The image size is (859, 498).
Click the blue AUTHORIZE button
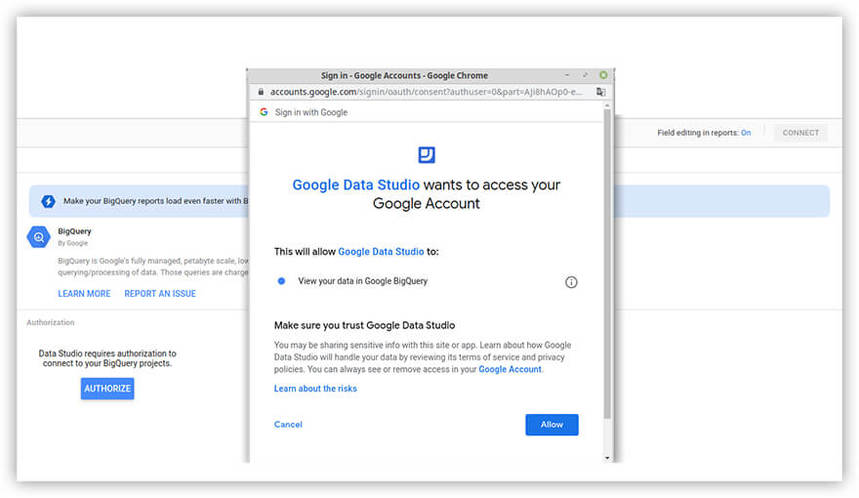(107, 388)
